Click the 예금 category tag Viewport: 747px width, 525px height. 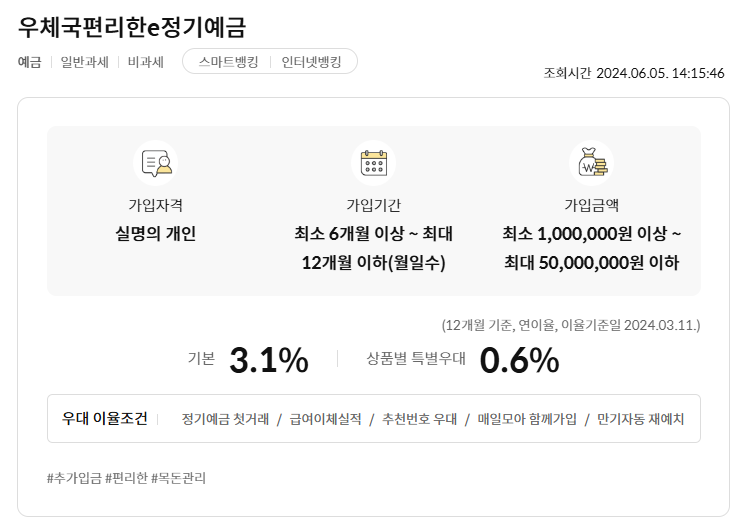point(30,62)
